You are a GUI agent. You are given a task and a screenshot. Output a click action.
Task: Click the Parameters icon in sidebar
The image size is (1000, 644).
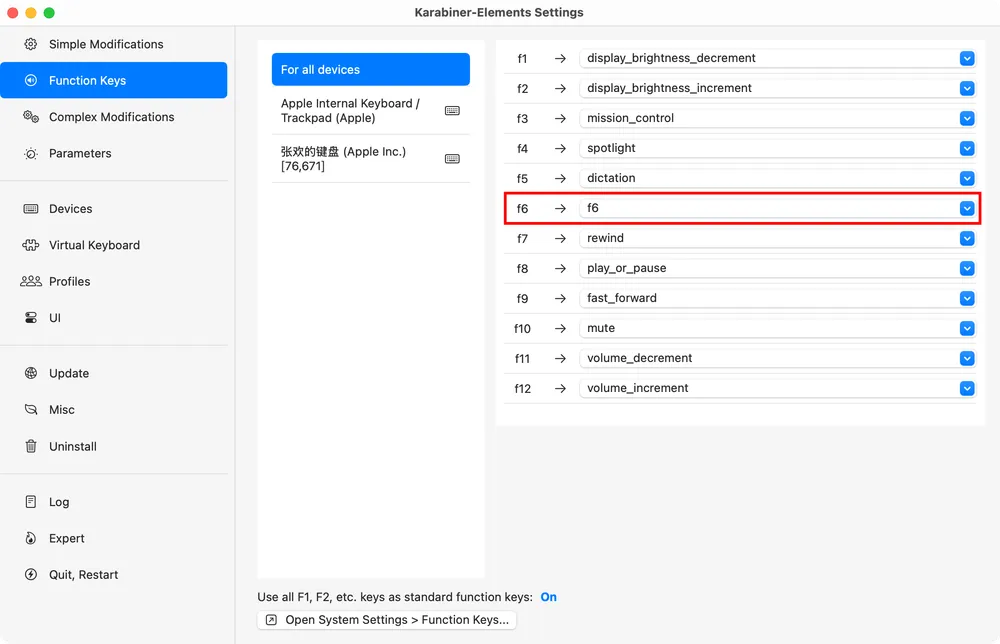click(31, 154)
